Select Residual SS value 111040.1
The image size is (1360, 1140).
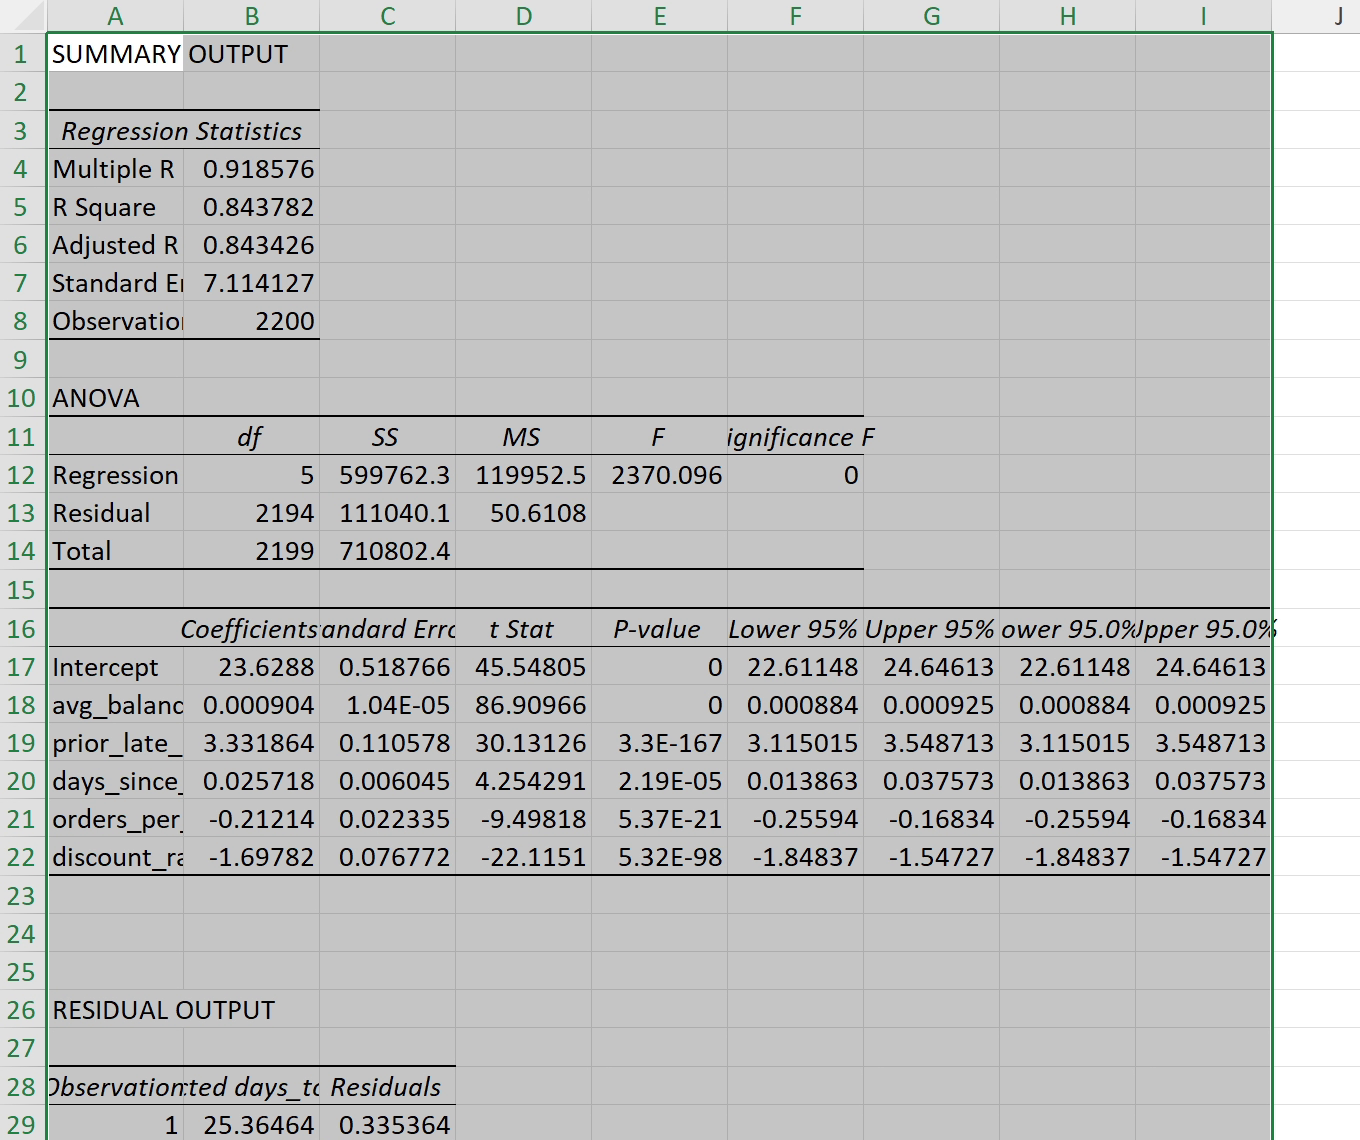(387, 513)
